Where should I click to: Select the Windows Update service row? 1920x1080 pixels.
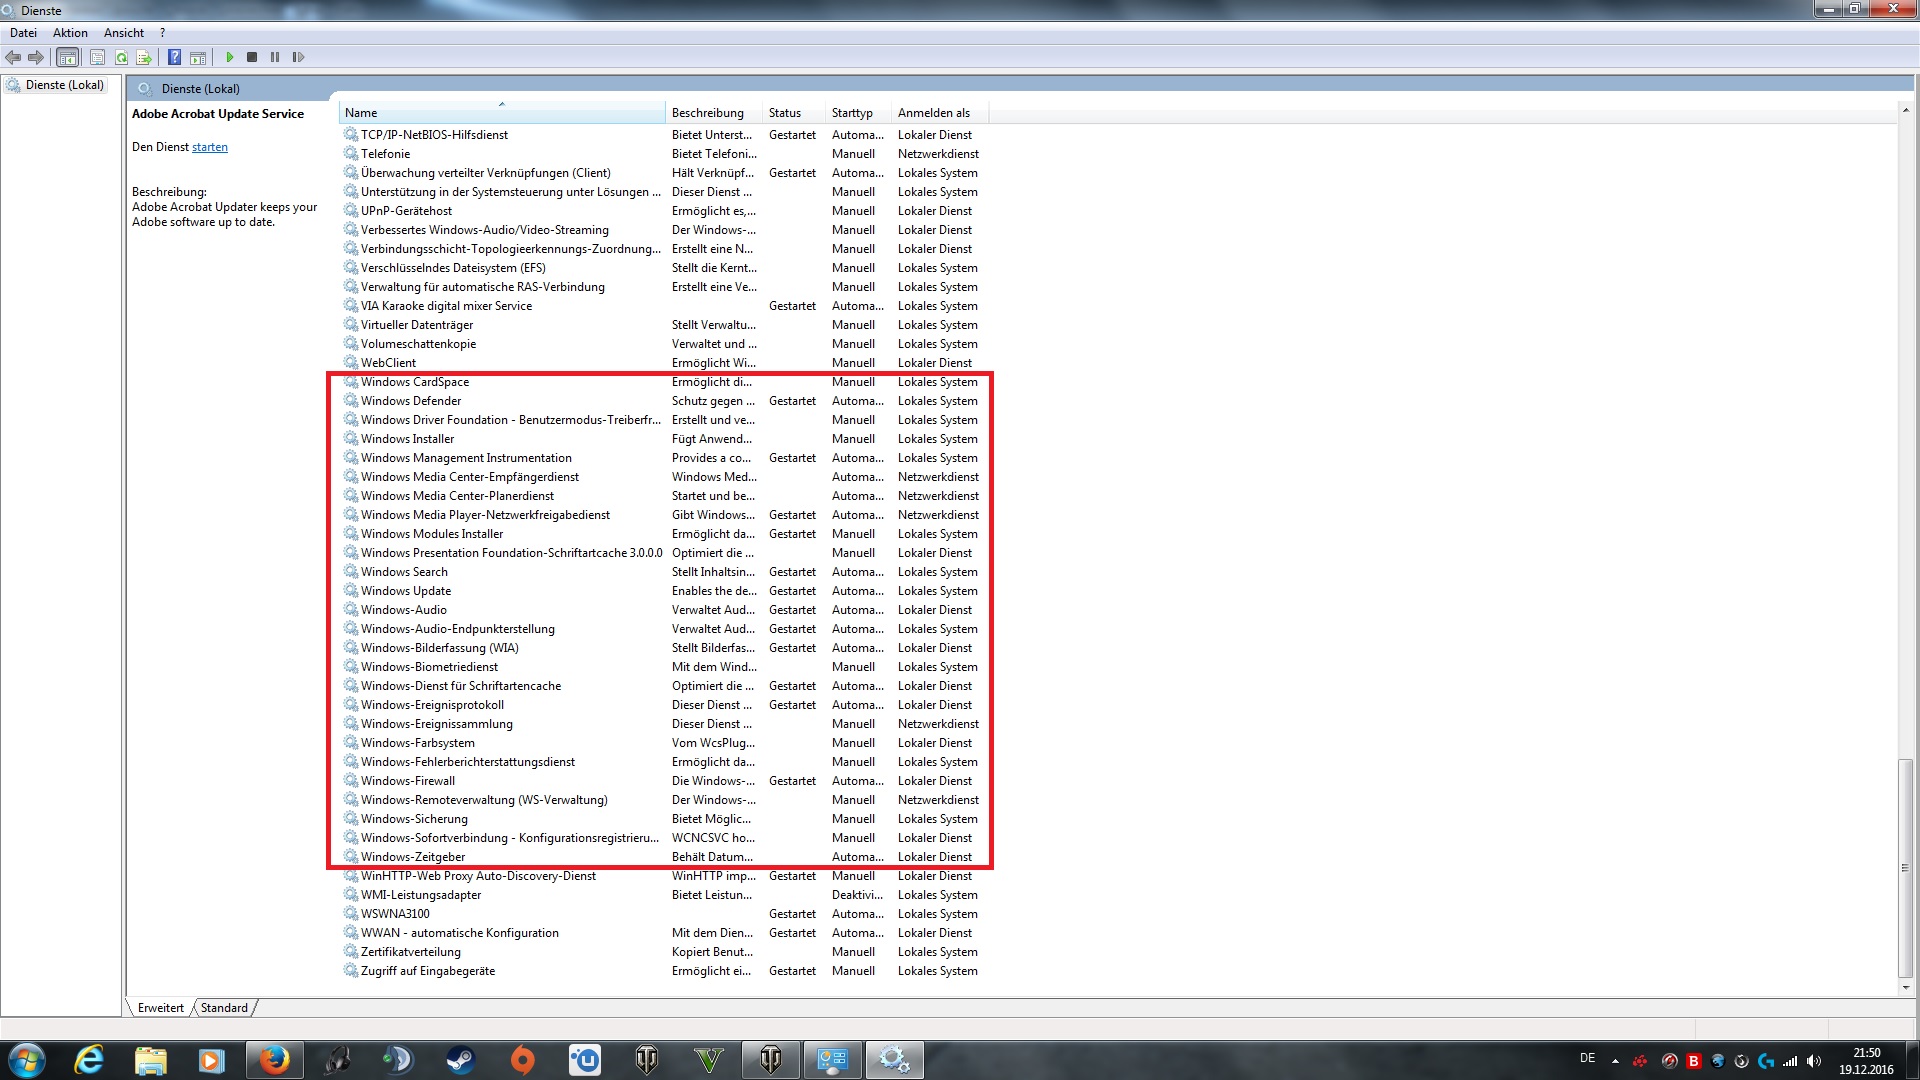point(406,591)
